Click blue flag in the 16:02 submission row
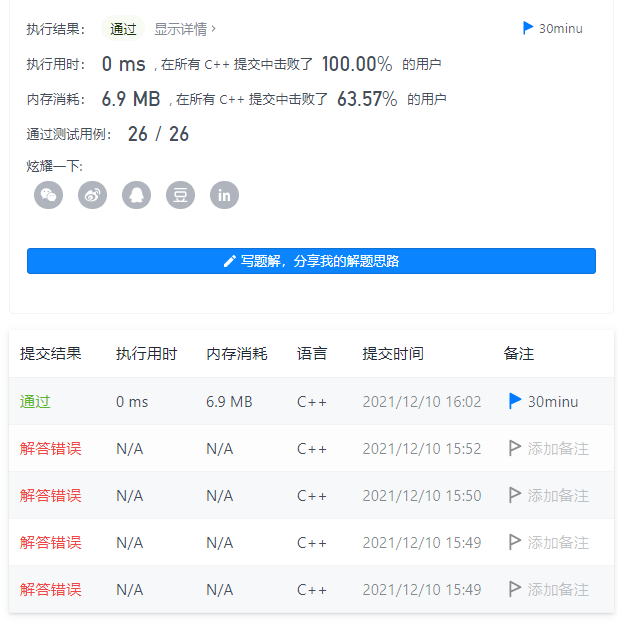 pos(515,401)
